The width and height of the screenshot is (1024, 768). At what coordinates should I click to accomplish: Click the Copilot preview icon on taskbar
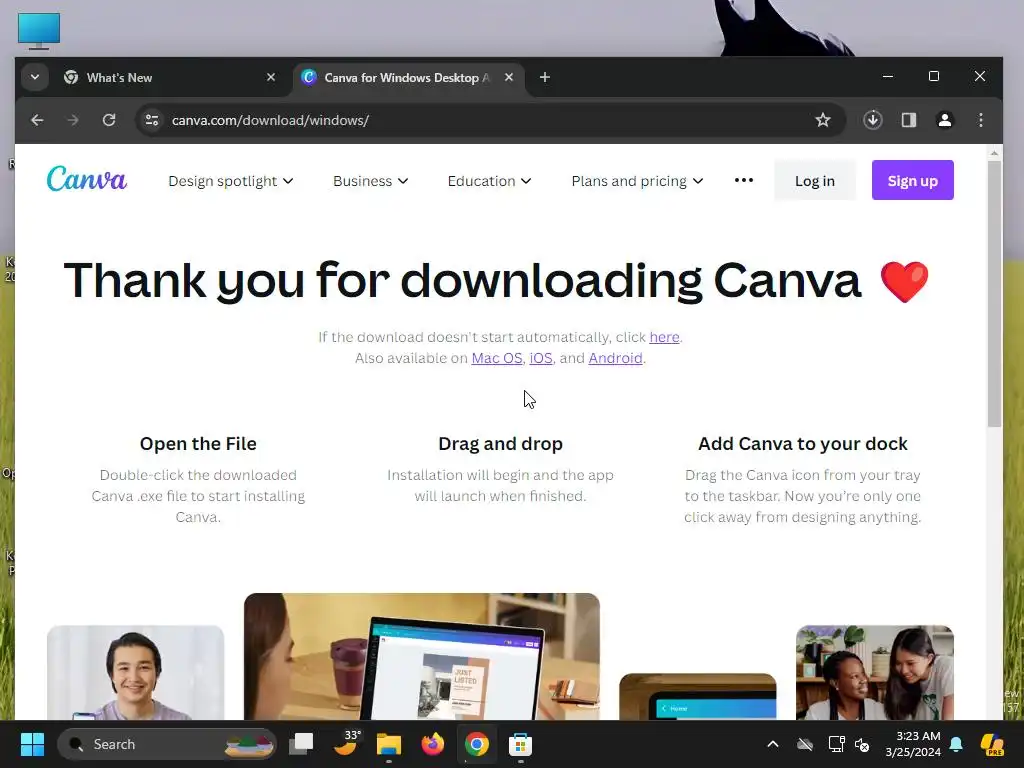pos(992,744)
